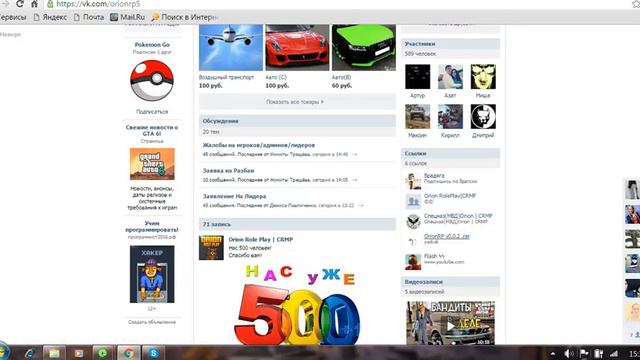Open Orion RolePlay|CRMP link entry

point(450,196)
